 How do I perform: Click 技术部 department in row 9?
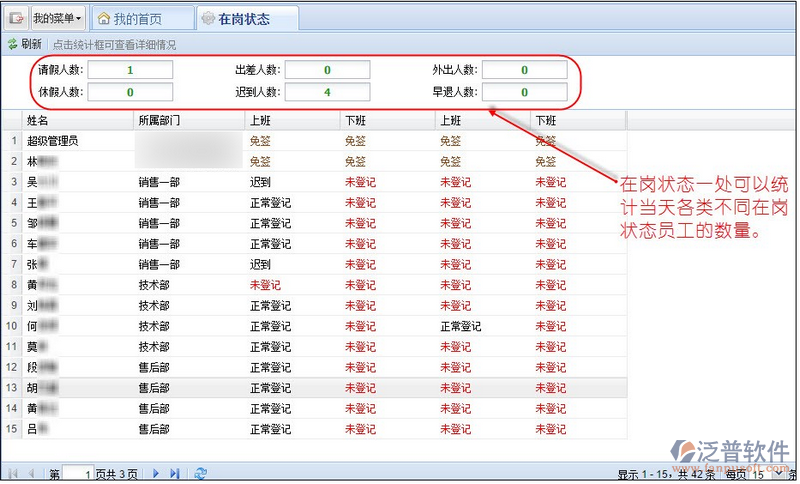coord(154,306)
